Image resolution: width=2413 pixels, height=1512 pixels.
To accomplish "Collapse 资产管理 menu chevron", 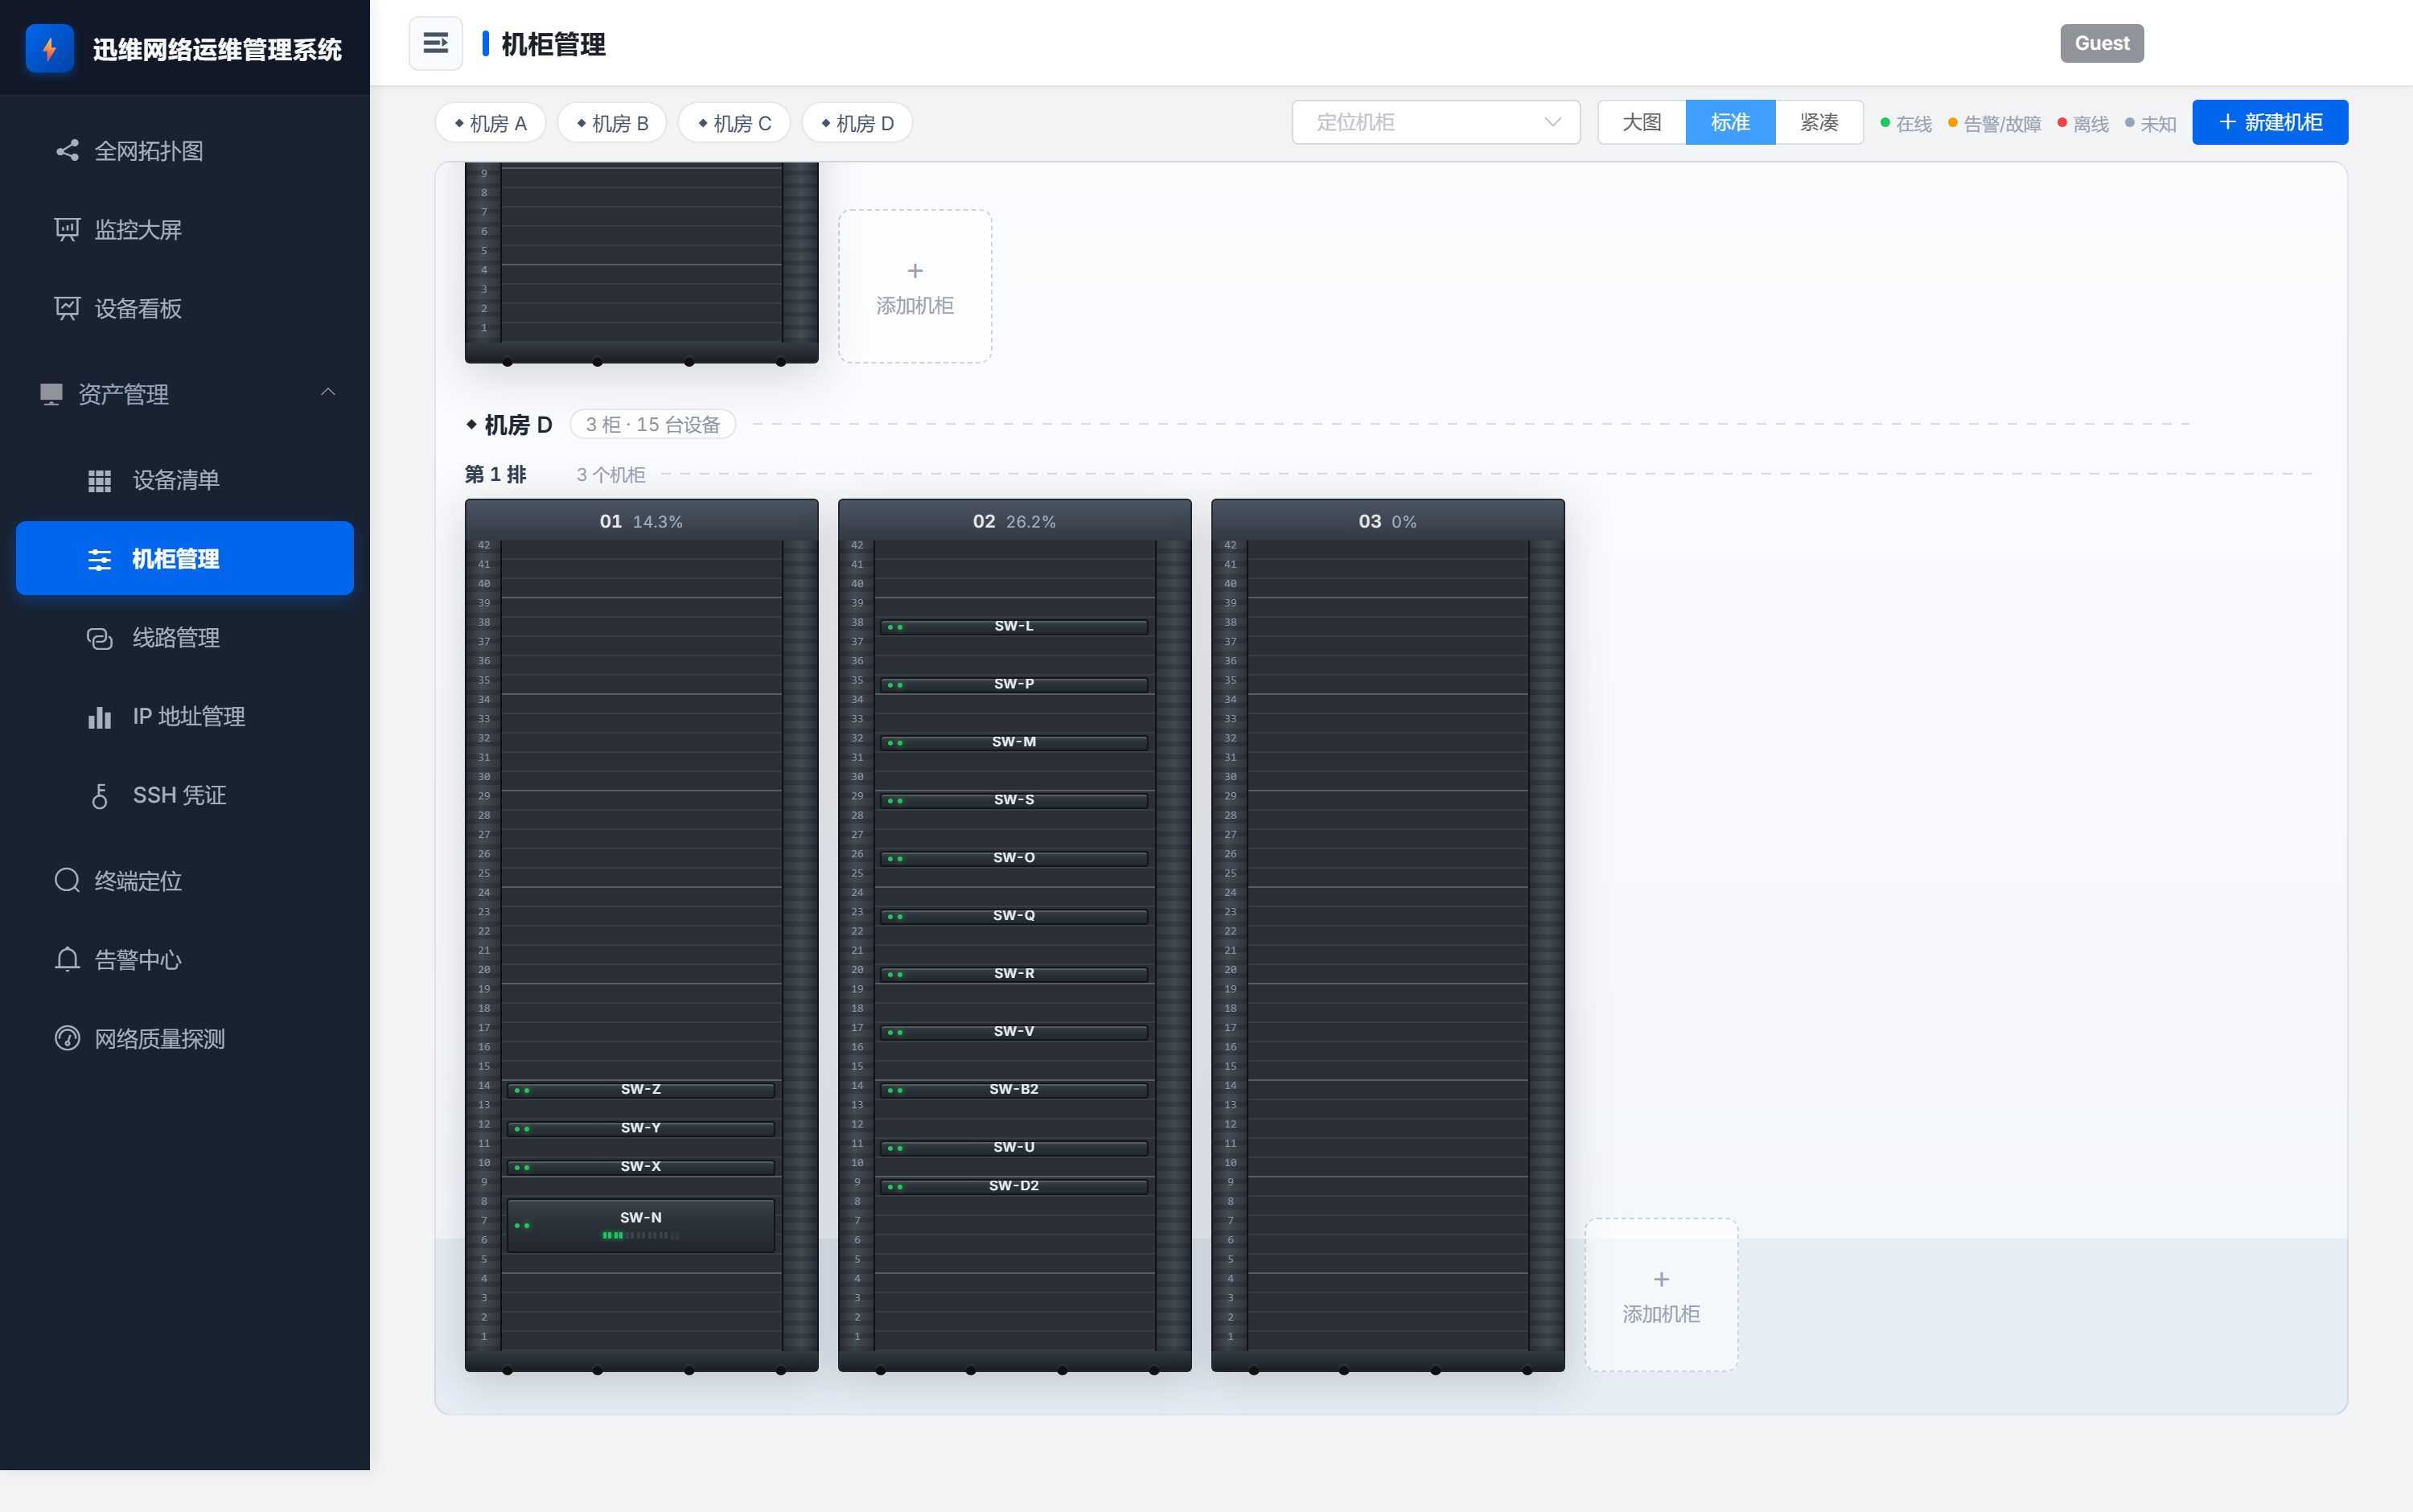I will [327, 392].
